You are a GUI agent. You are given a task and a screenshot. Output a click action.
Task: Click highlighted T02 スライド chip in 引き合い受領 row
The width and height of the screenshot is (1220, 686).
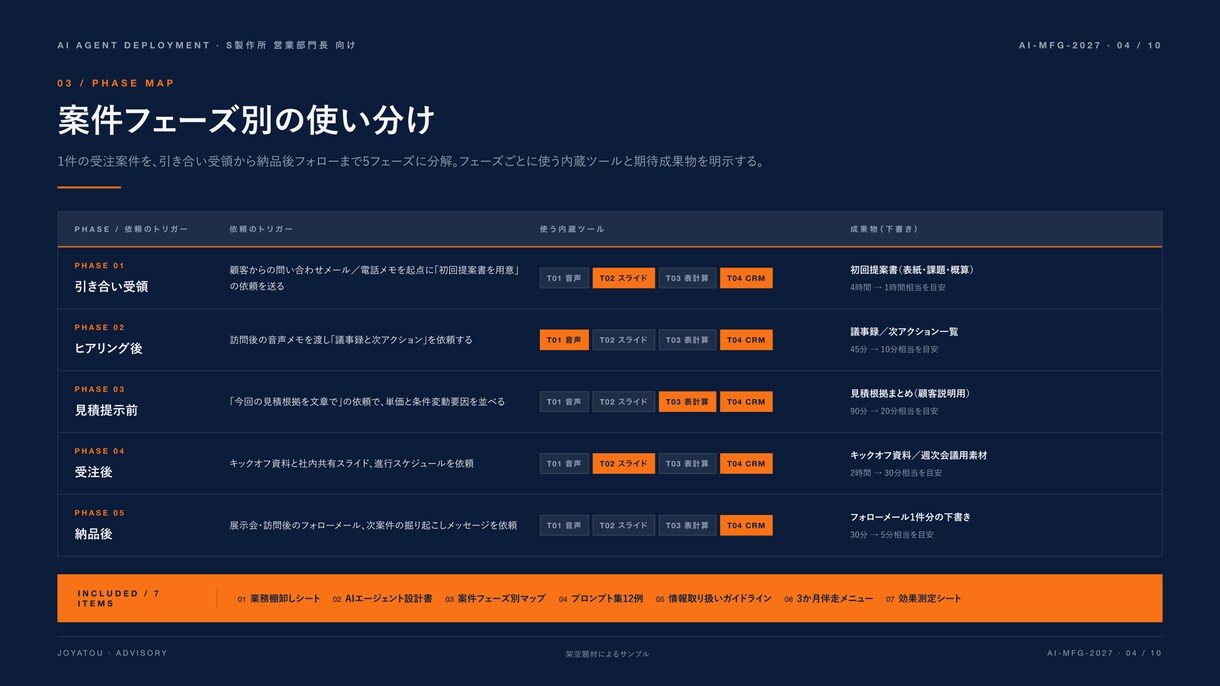click(x=624, y=278)
